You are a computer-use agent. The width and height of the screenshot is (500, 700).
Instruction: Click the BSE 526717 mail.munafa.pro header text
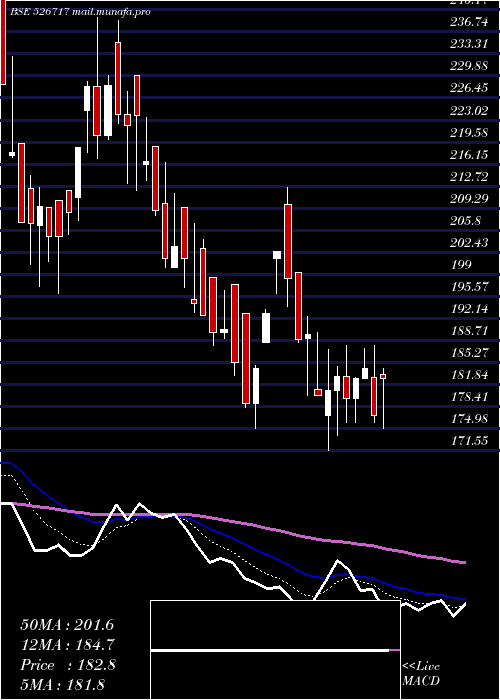(80, 12)
